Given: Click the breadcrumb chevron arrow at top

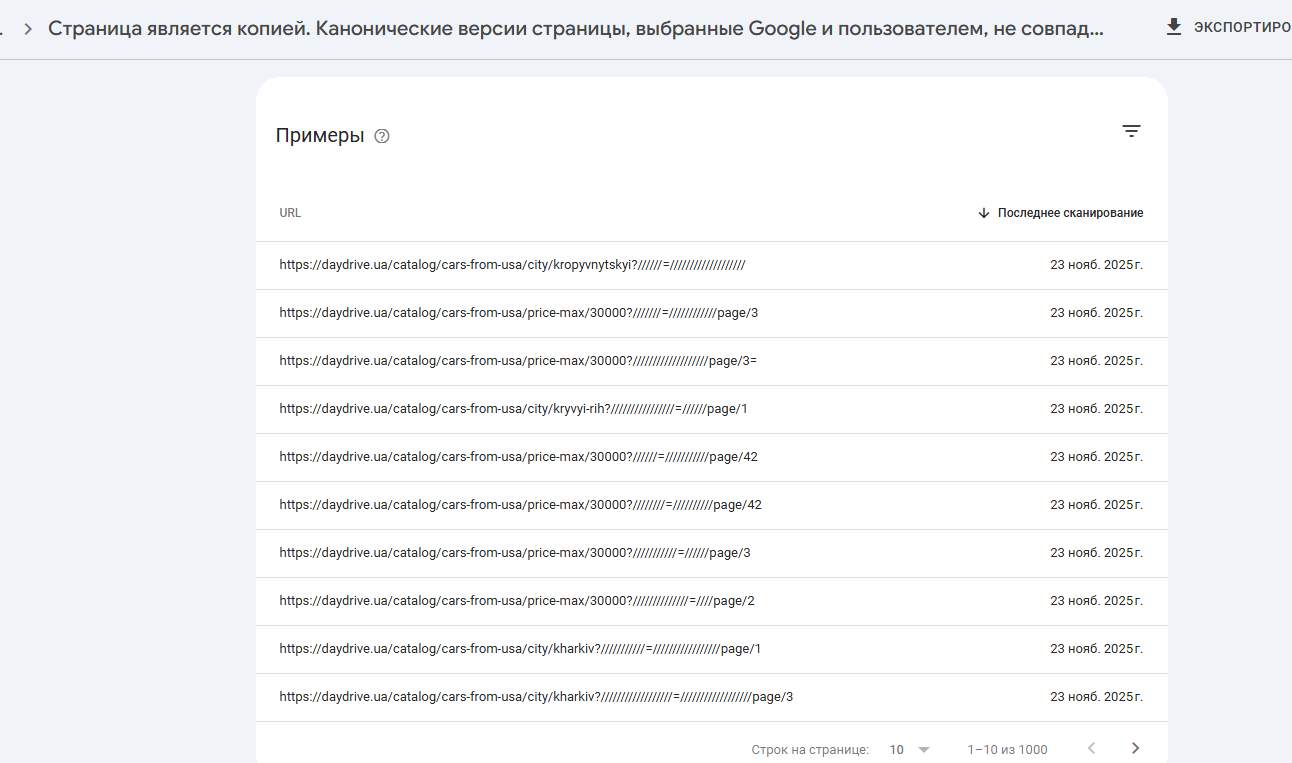Looking at the screenshot, I should point(28,29).
